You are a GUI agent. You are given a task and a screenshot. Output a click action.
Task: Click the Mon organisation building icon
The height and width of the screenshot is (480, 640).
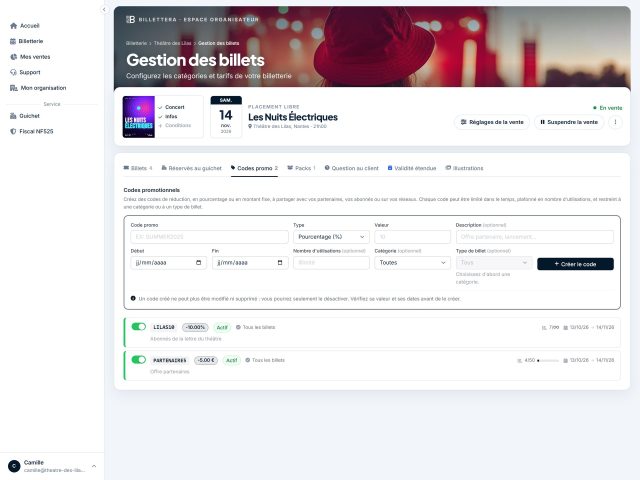pyautogui.click(x=13, y=88)
